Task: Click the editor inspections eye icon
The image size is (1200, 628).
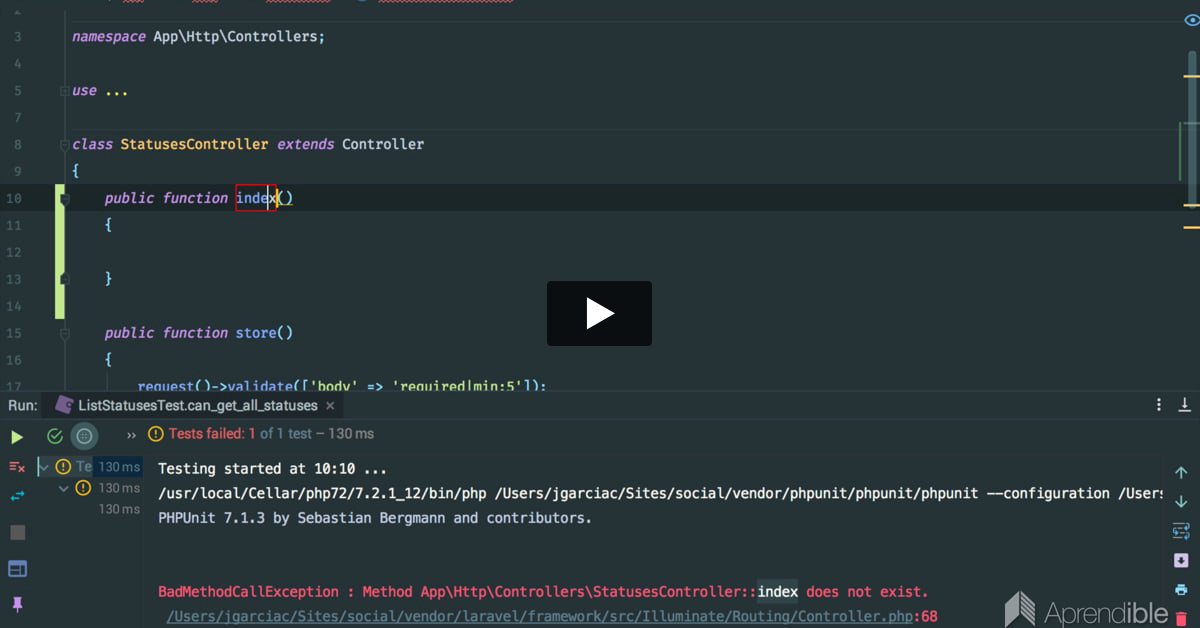Action: [x=1190, y=21]
